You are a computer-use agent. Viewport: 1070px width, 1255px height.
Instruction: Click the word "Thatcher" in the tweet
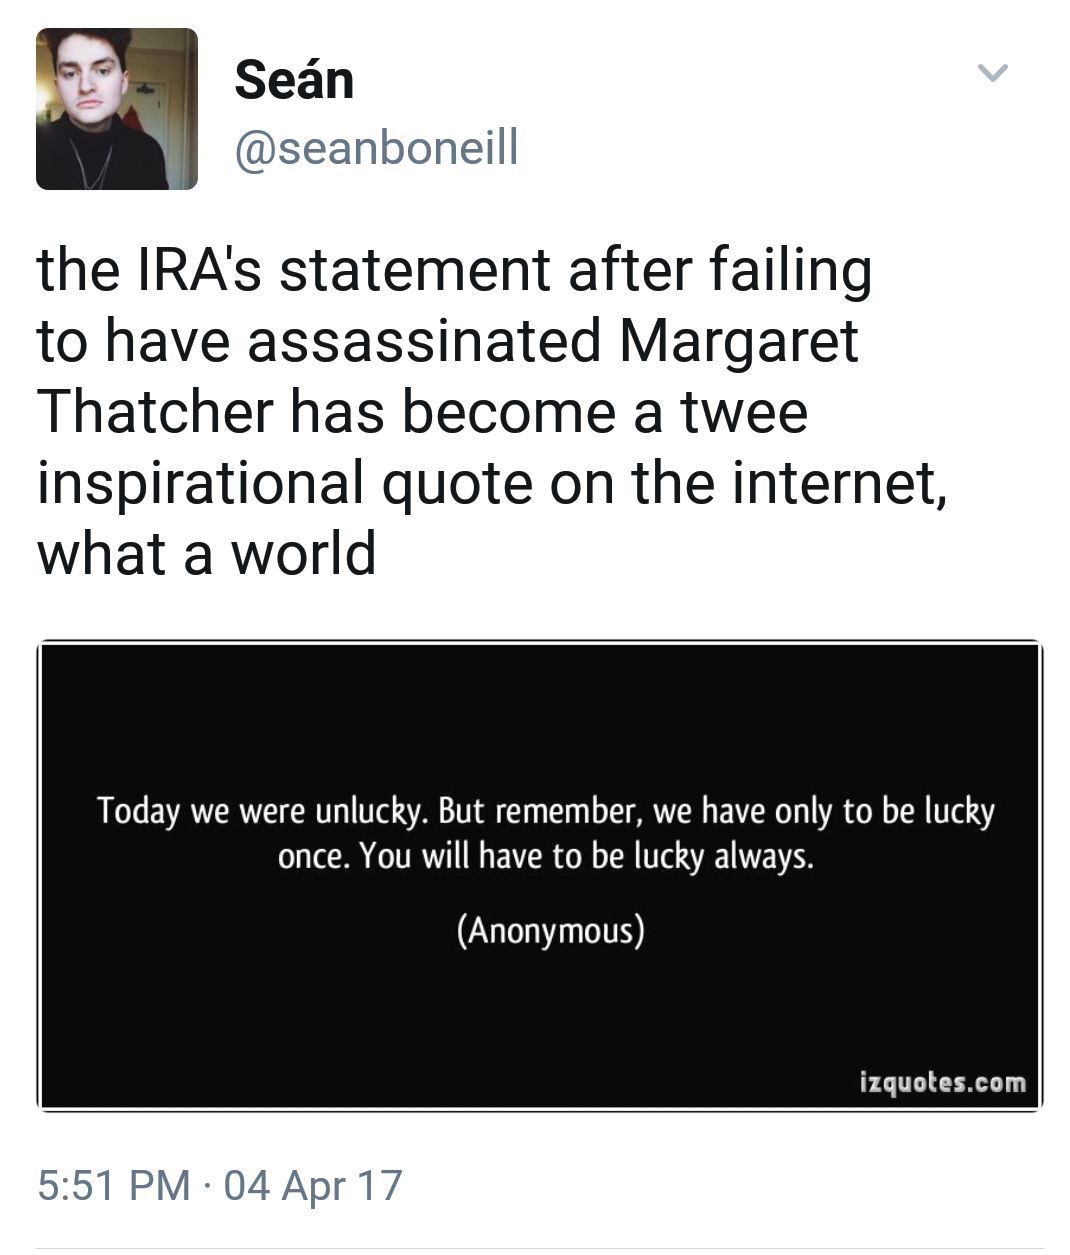click(x=155, y=412)
